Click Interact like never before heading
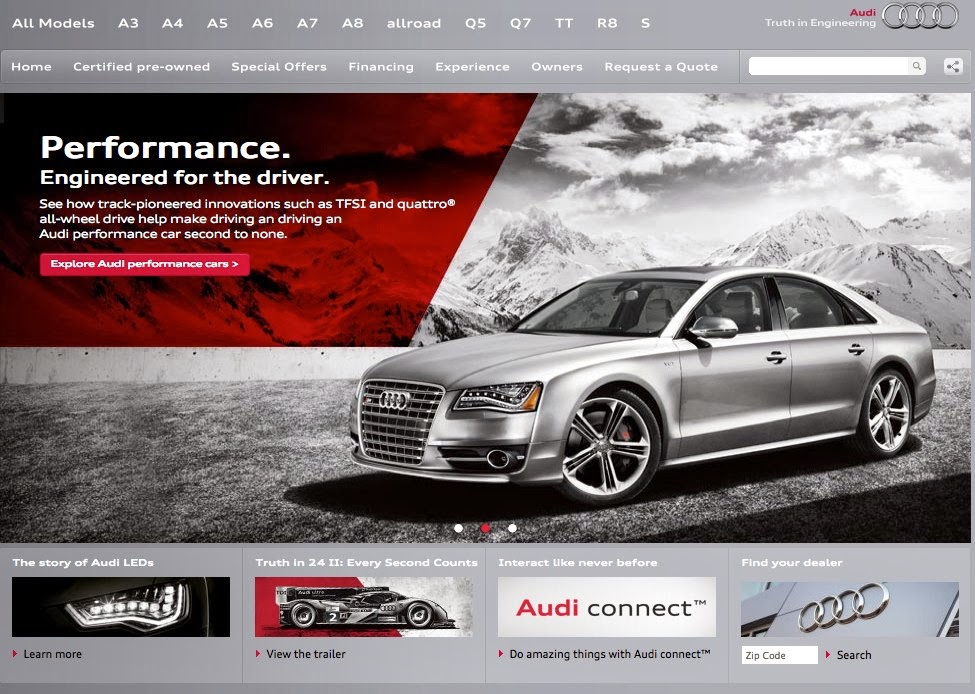The image size is (975, 694). (578, 562)
